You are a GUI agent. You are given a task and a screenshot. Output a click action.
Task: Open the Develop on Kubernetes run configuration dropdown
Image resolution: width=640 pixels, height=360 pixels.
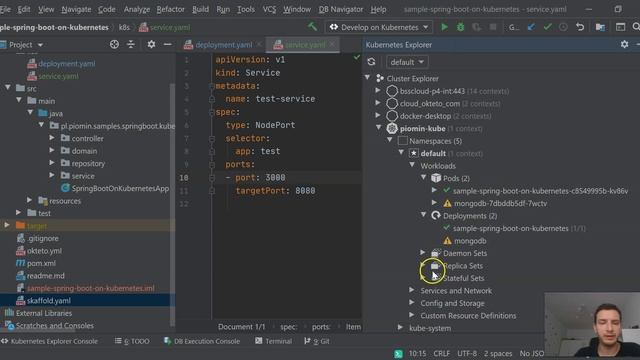[380, 27]
